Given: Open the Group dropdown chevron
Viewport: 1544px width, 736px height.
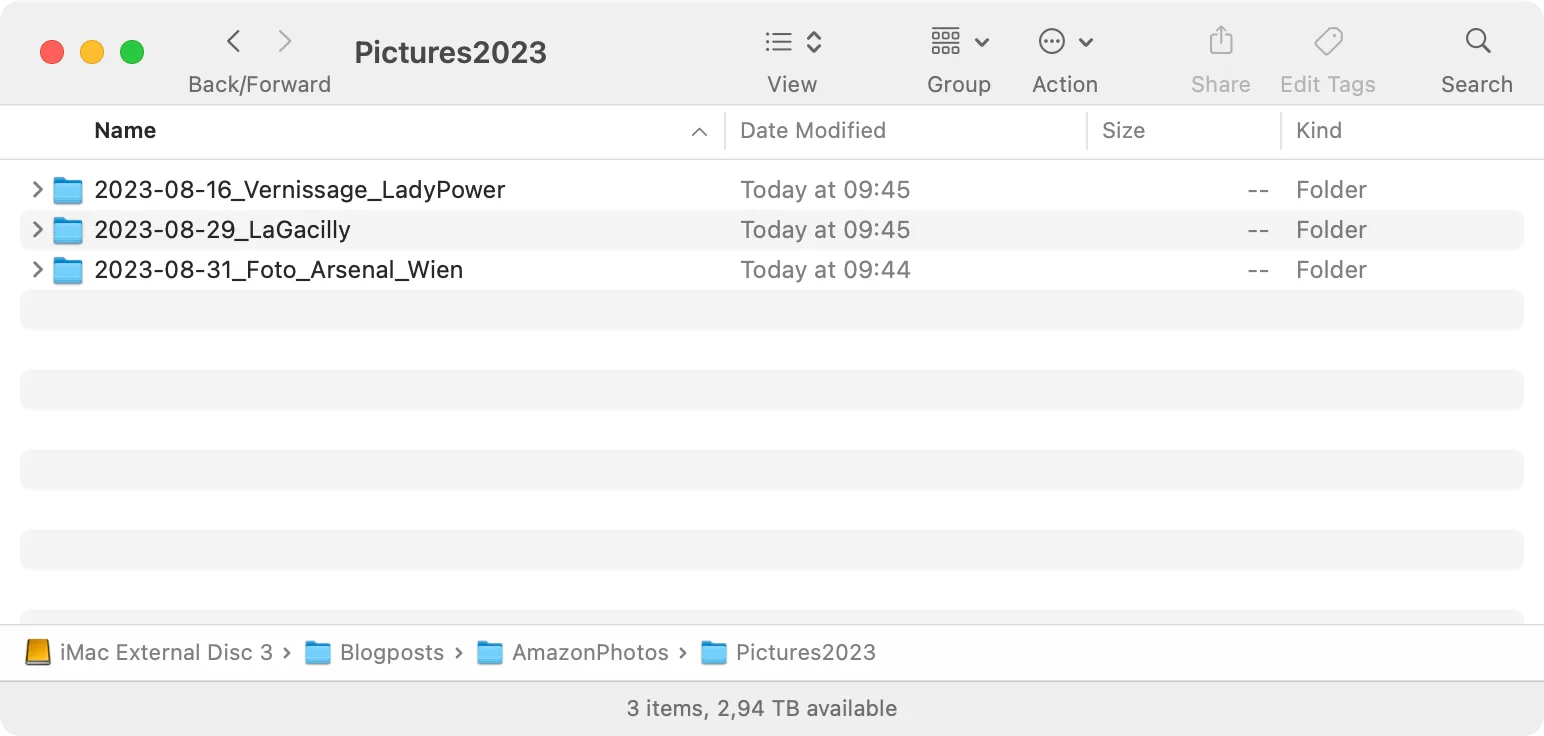Looking at the screenshot, I should (x=982, y=42).
